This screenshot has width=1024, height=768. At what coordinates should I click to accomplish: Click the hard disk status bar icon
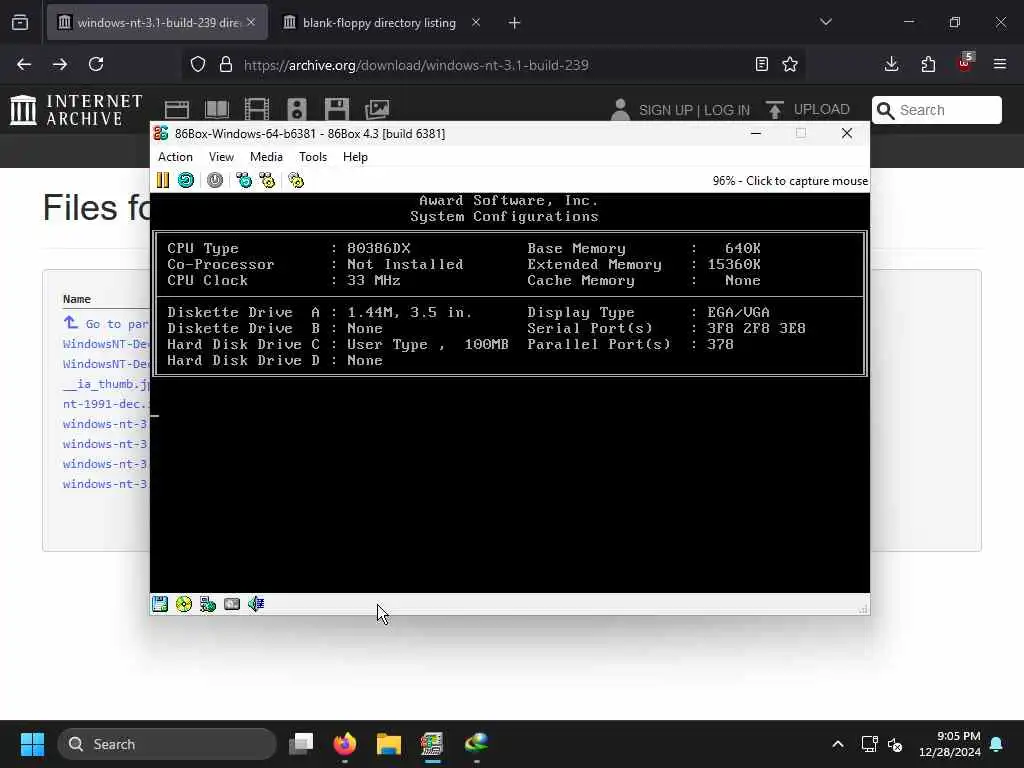[232, 604]
